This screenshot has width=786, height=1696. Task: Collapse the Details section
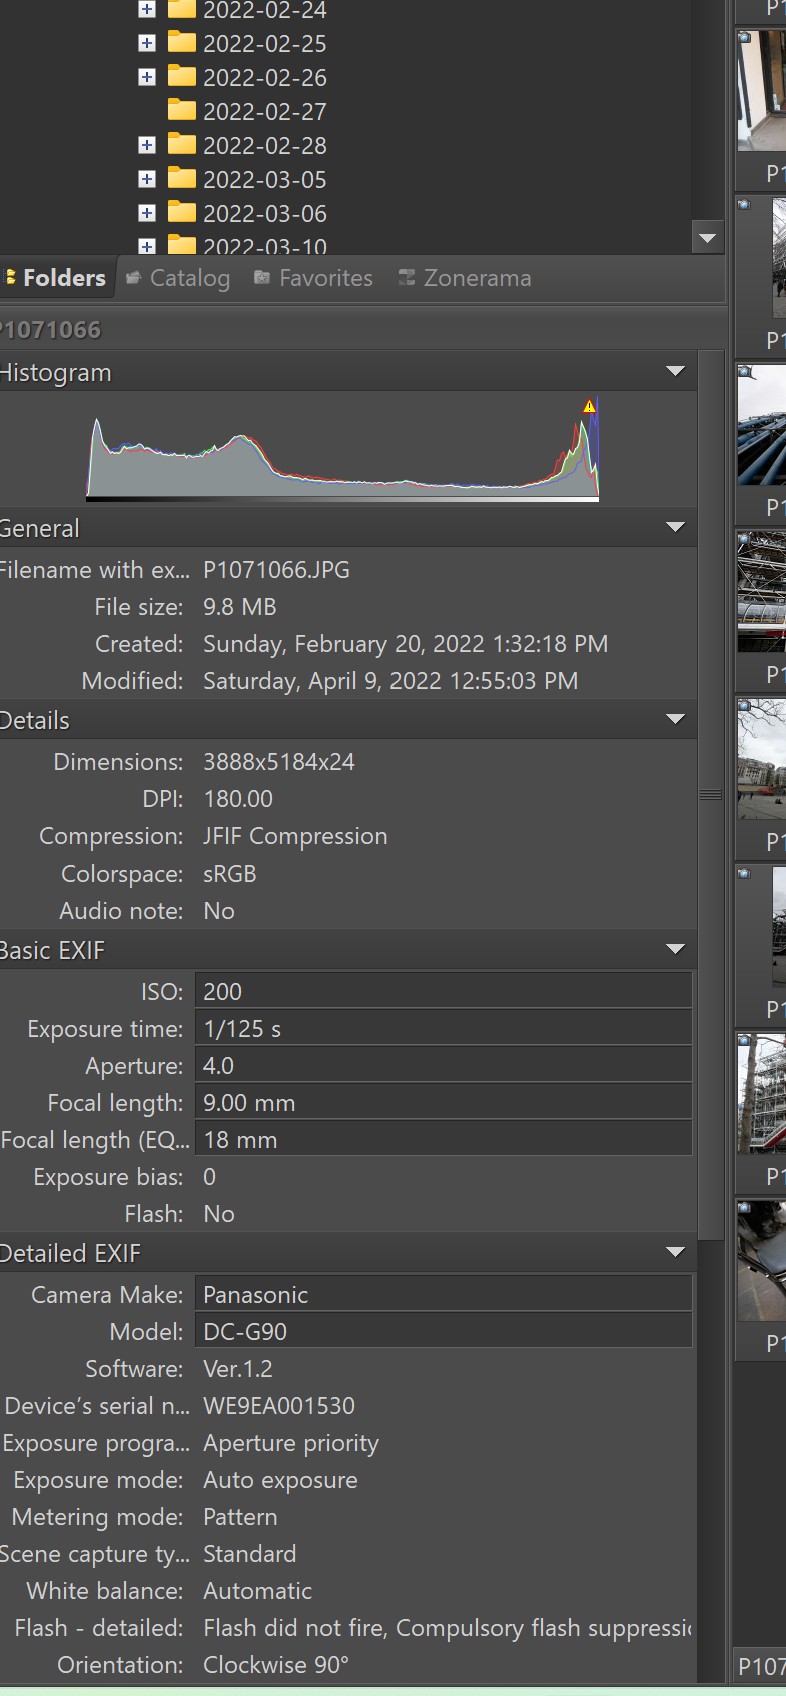point(676,720)
